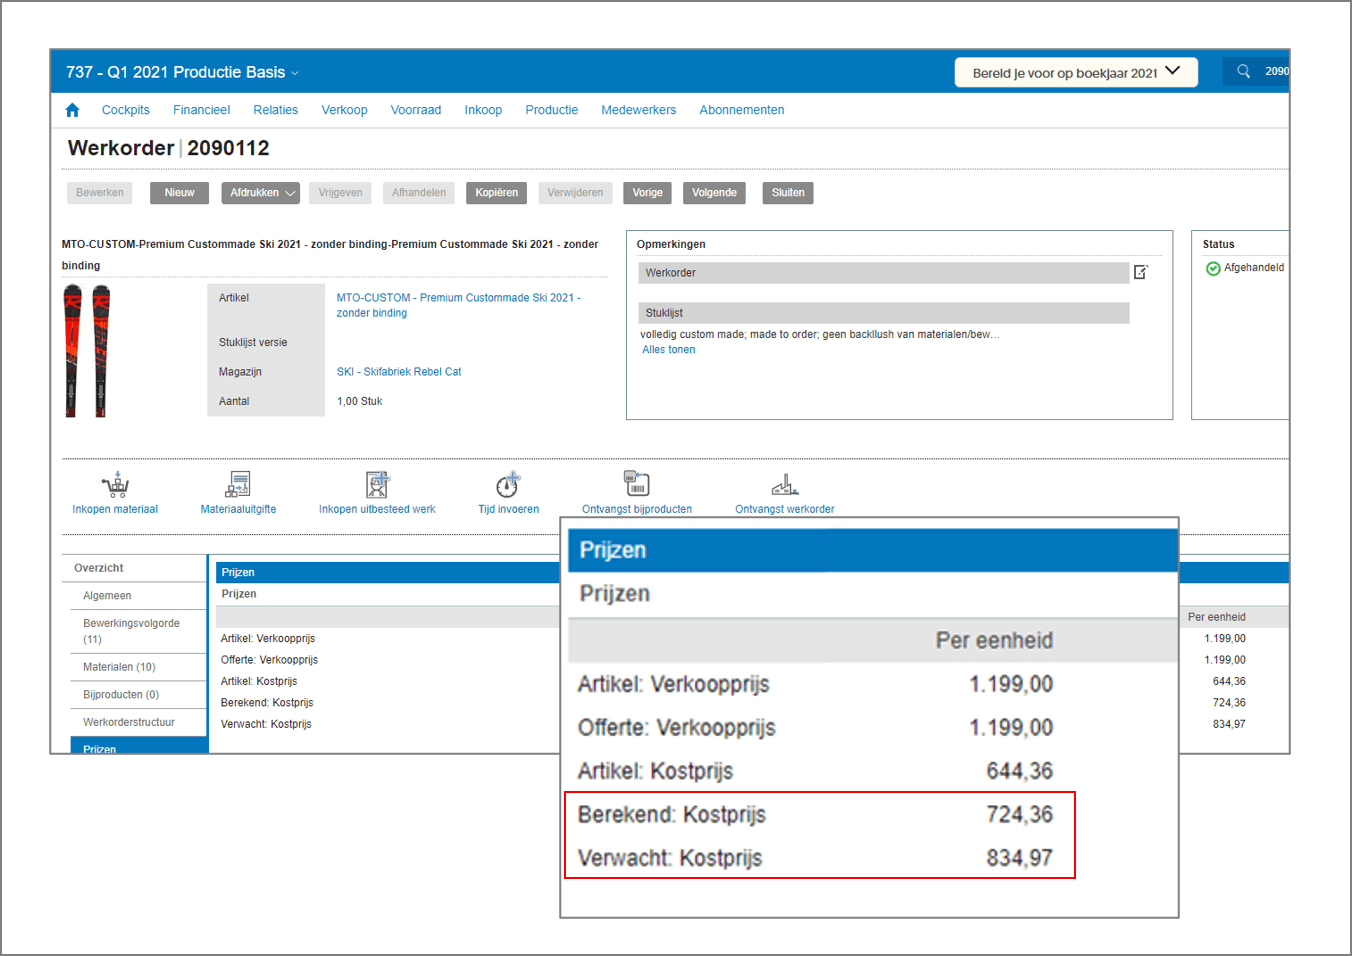1352x956 pixels.
Task: Open the boekjaar 2021 dropdown
Action: pyautogui.click(x=1172, y=71)
